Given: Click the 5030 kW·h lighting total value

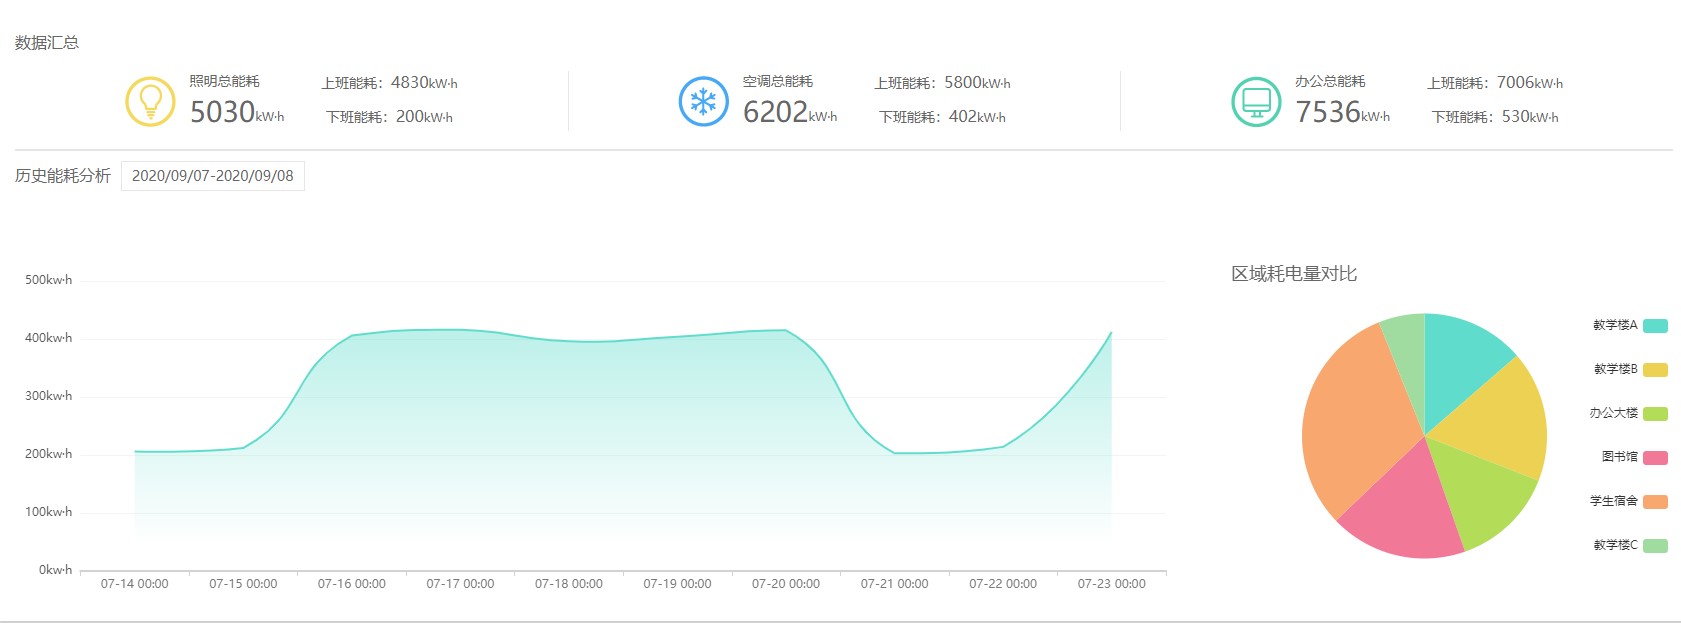Looking at the screenshot, I should (236, 112).
